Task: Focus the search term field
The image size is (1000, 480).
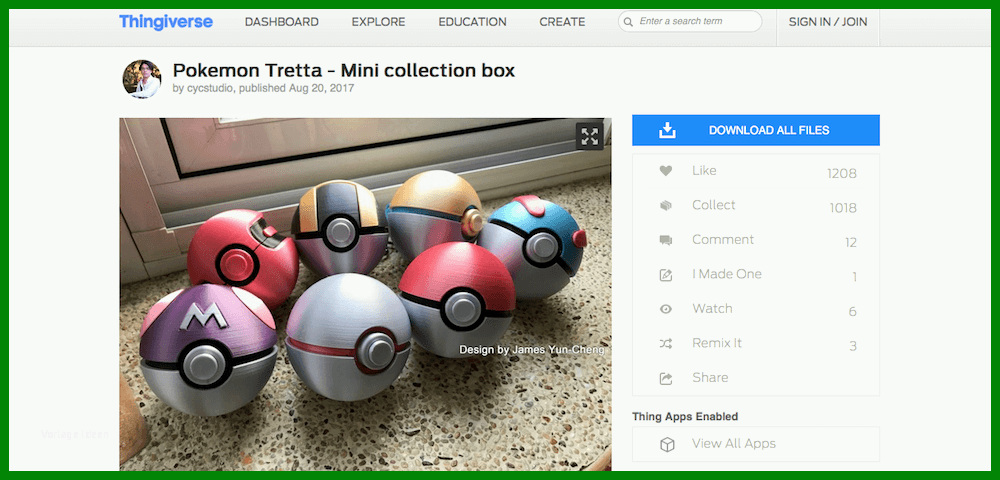Action: click(x=690, y=21)
